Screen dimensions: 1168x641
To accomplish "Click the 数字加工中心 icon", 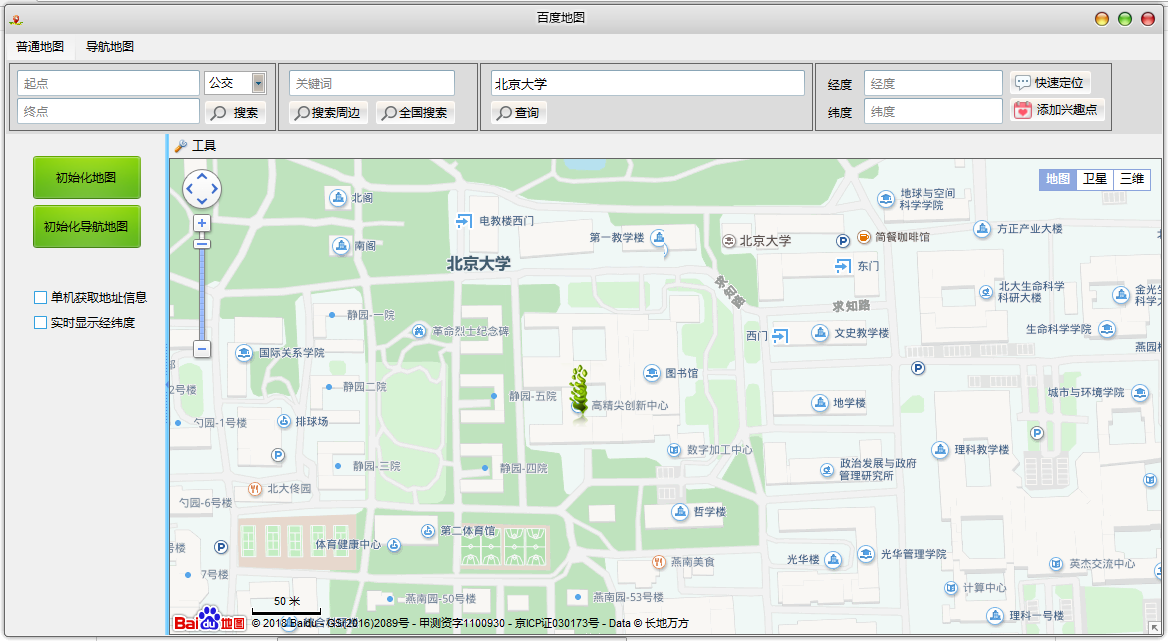I will 674,450.
